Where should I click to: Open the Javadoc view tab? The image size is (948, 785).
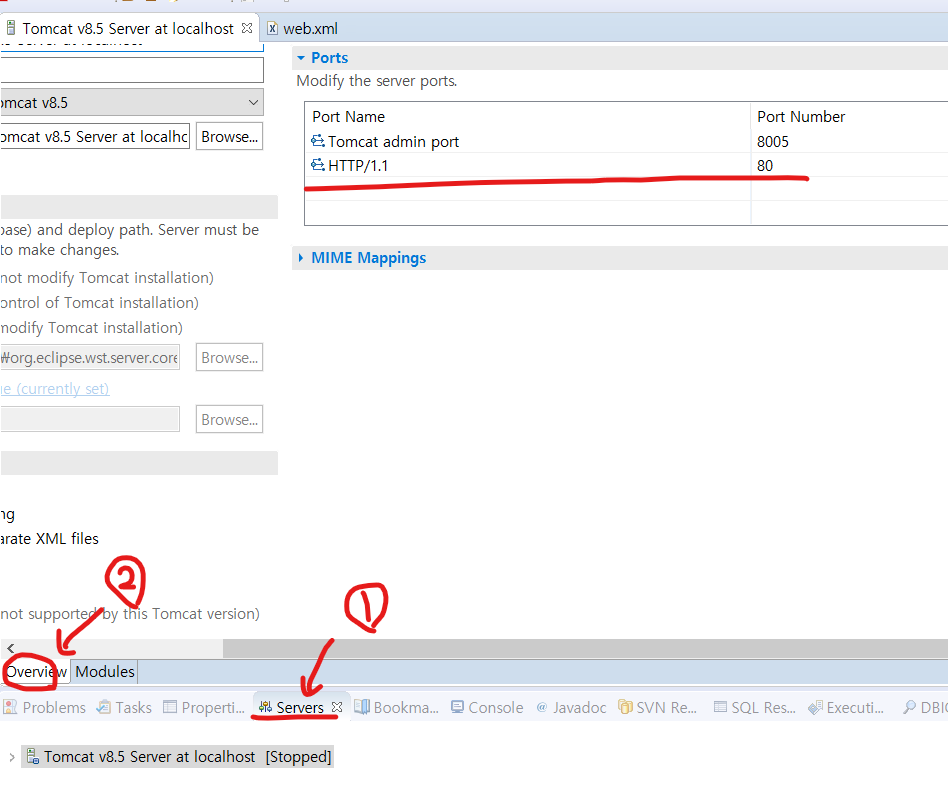click(x=571, y=708)
